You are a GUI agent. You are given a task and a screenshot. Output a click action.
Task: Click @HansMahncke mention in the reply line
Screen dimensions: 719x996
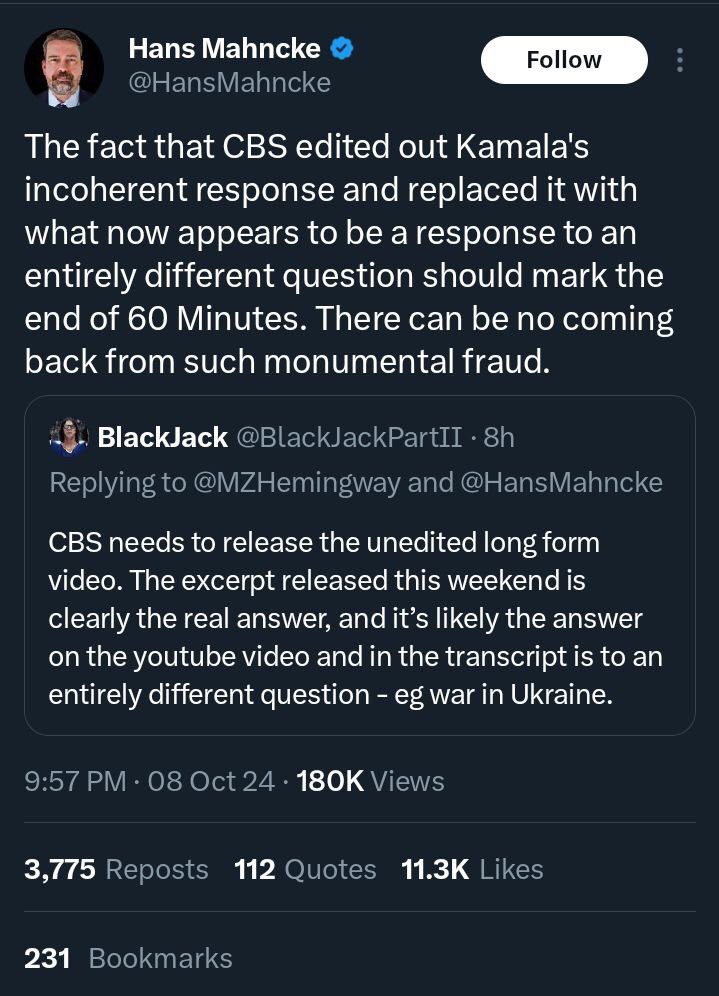click(x=561, y=482)
